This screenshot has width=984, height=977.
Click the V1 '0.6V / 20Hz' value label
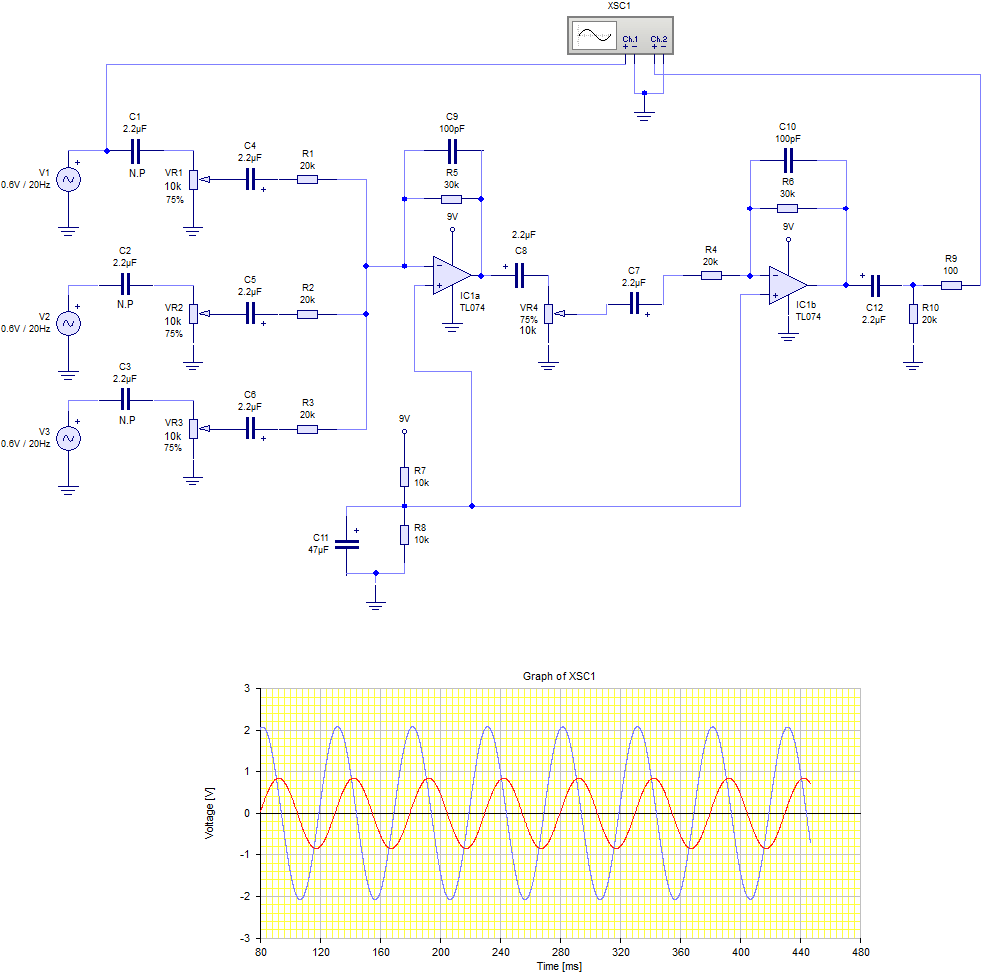coord(26,185)
